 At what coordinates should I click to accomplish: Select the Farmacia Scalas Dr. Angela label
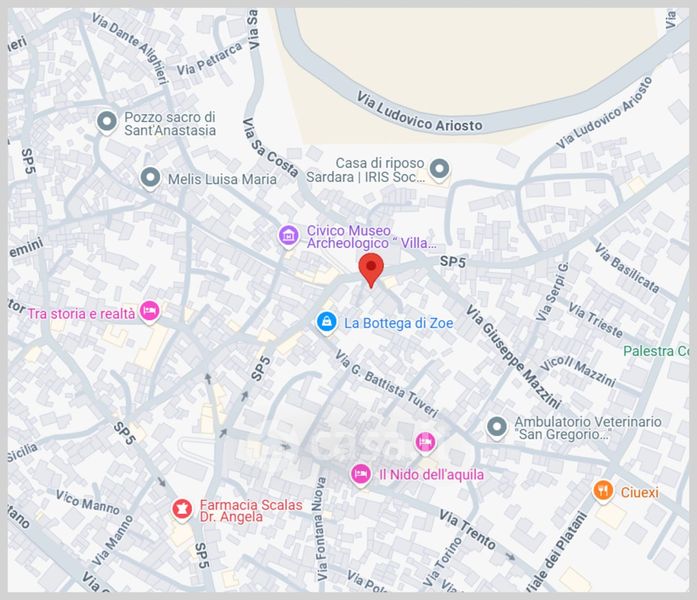tap(251, 511)
